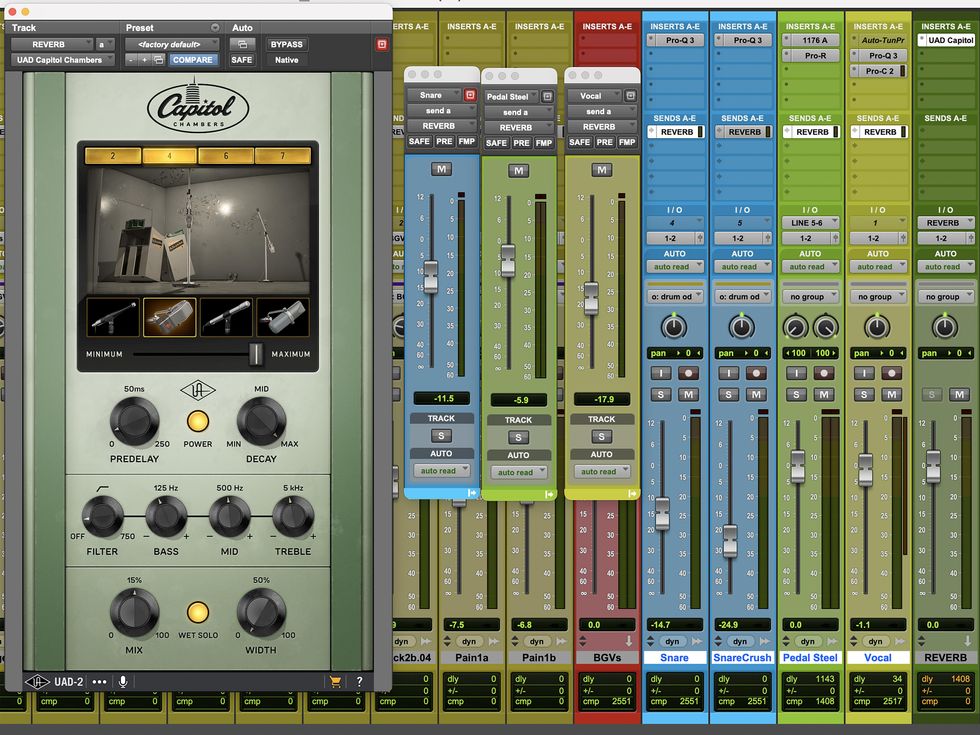Click the next preset plus button
This screenshot has width=980, height=735.
144,60
